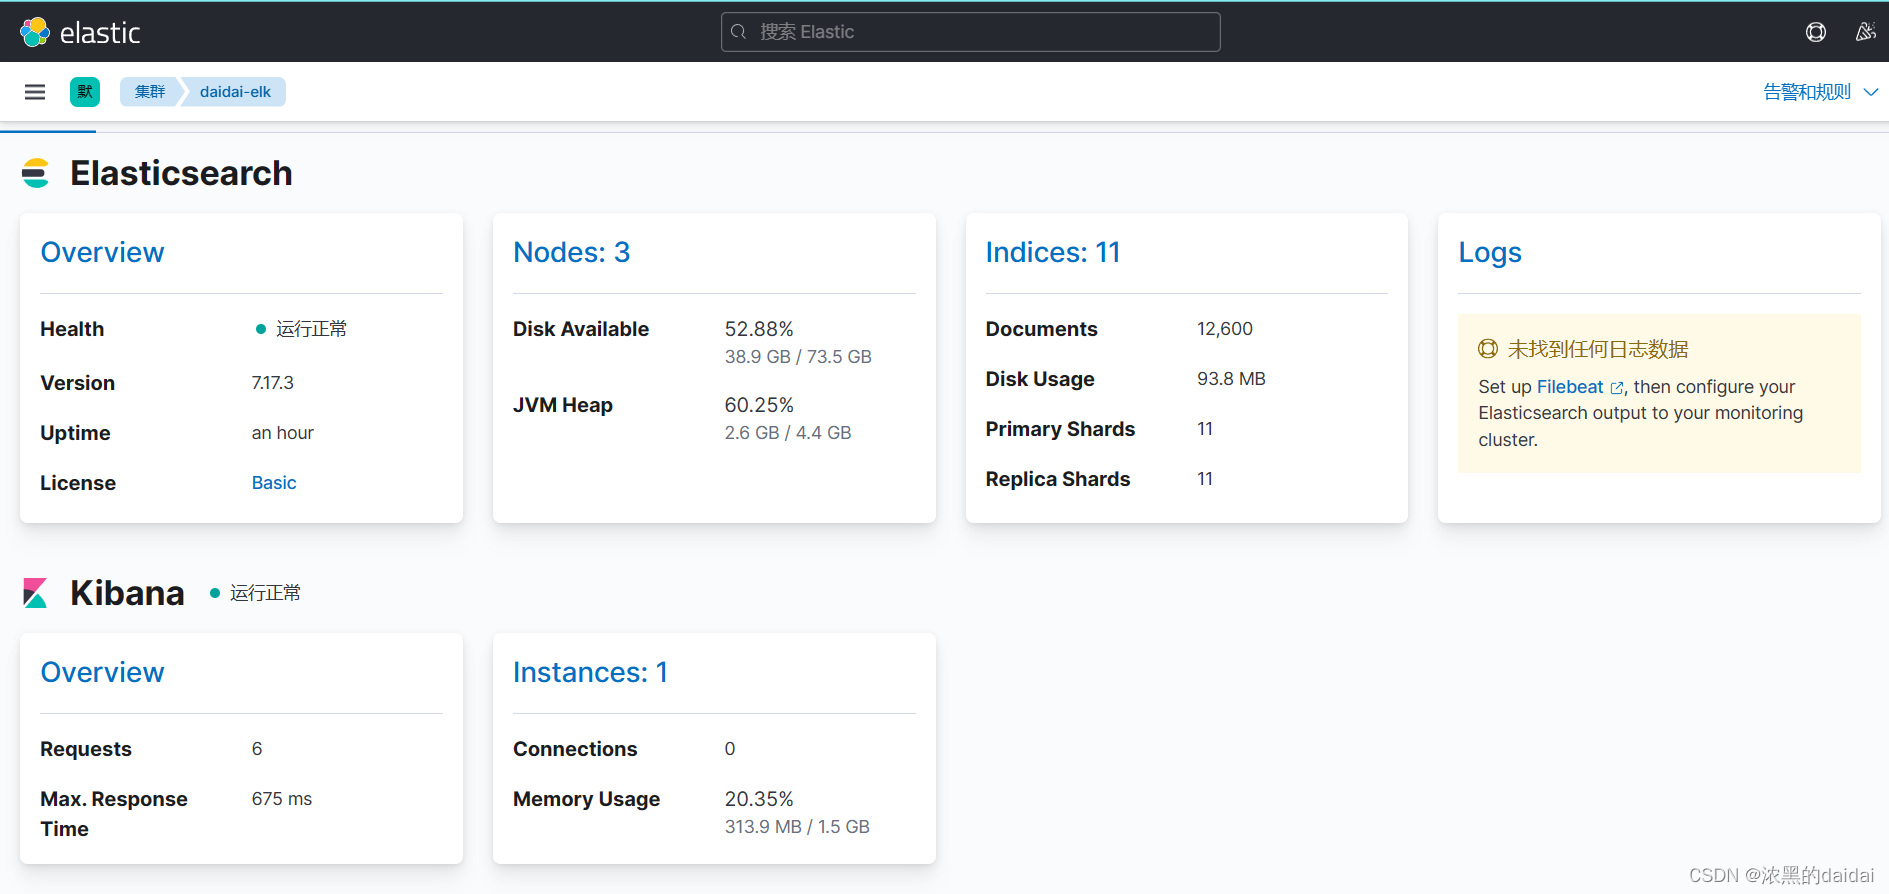1889x894 pixels.
Task: Open the newsfeed celebration icon
Action: tap(1865, 32)
